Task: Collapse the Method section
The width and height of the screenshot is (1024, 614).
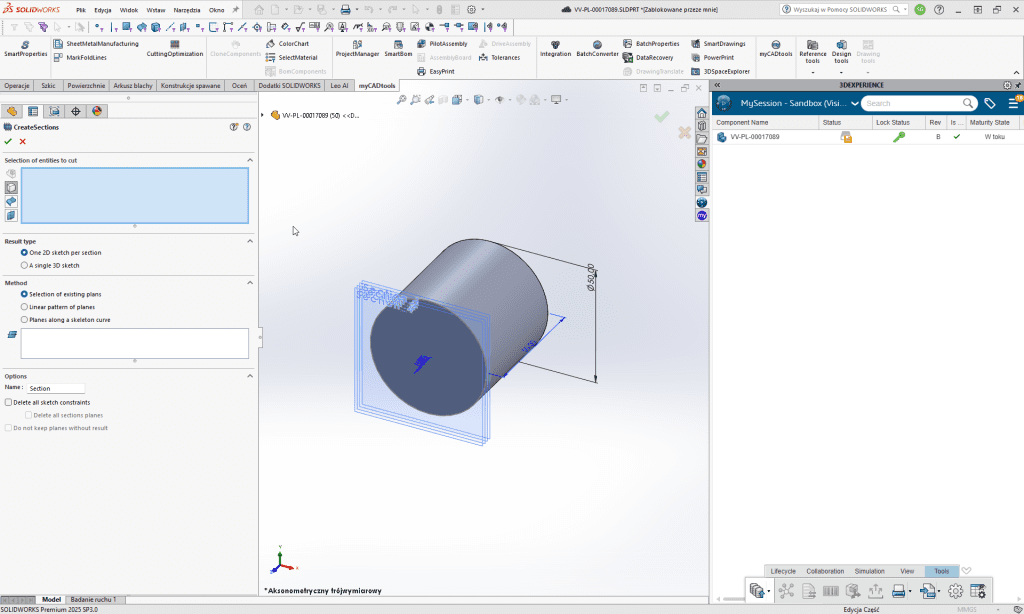Action: point(250,283)
